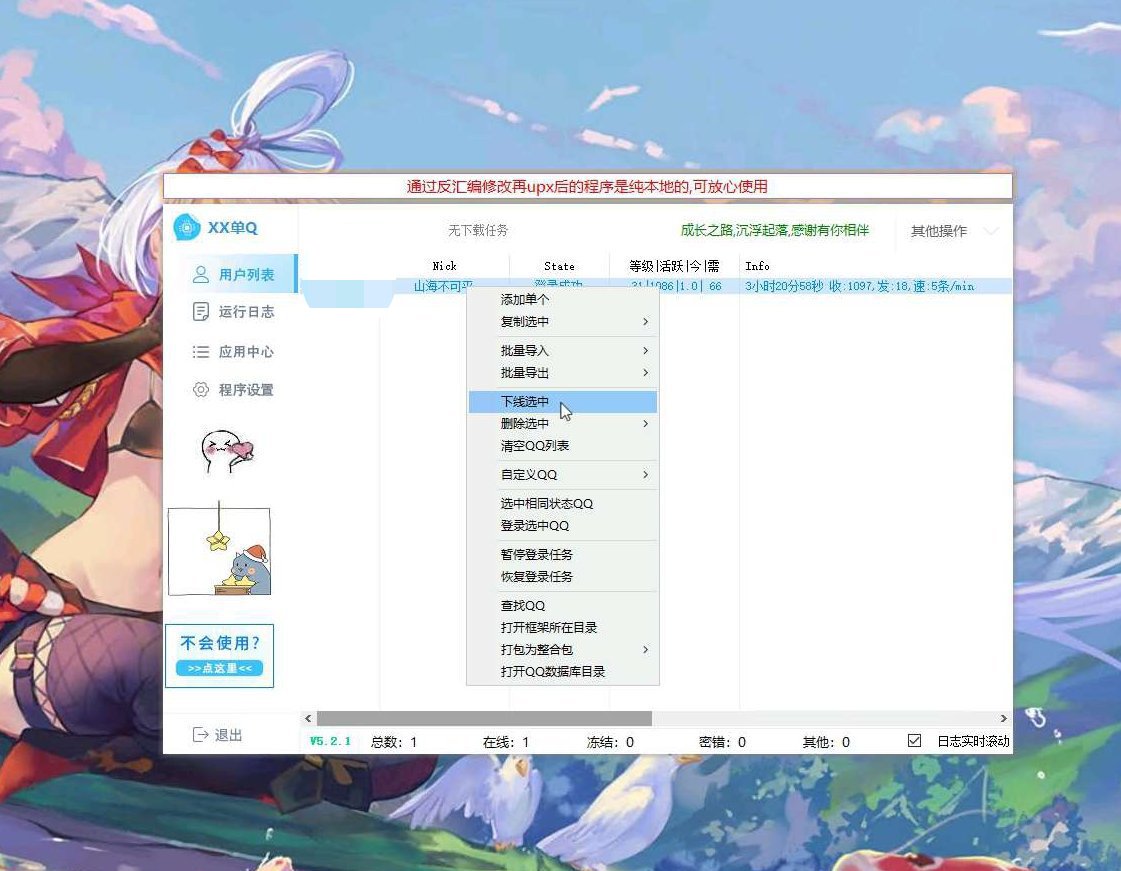Expand the 其他操作 dropdown

click(990, 231)
